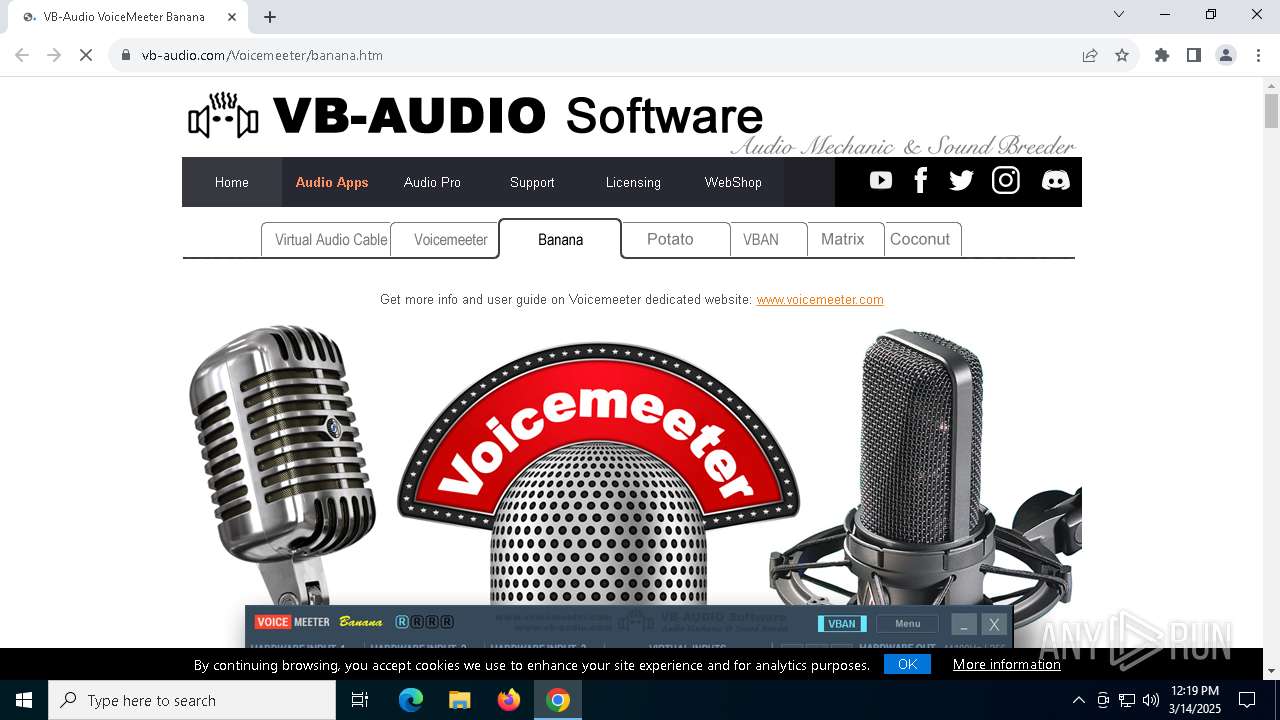
Task: Close the VoiceMeeter Banana tab
Action: coord(232,16)
